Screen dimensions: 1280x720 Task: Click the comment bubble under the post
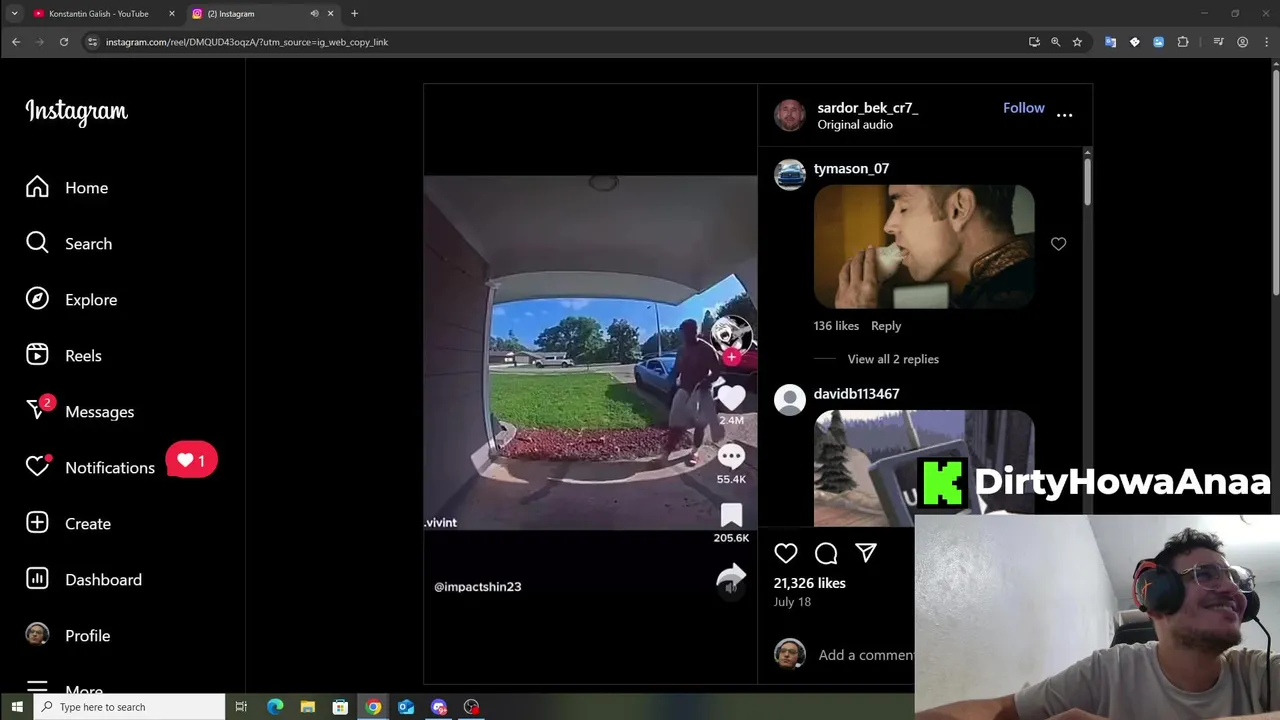click(x=826, y=553)
